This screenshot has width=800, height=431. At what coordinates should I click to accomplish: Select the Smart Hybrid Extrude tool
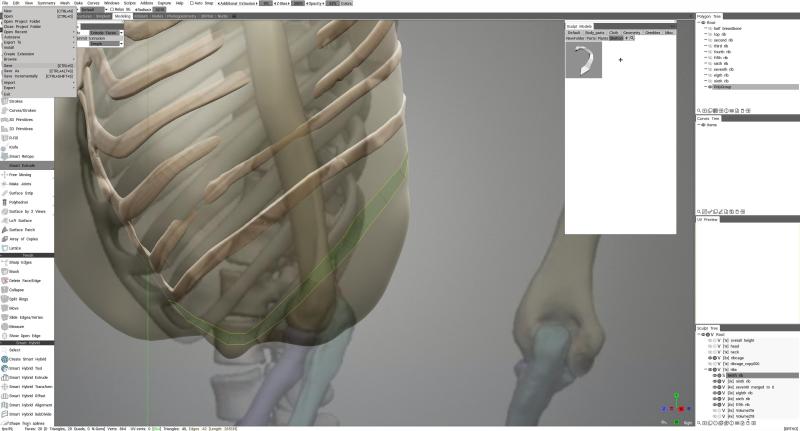click(28, 377)
